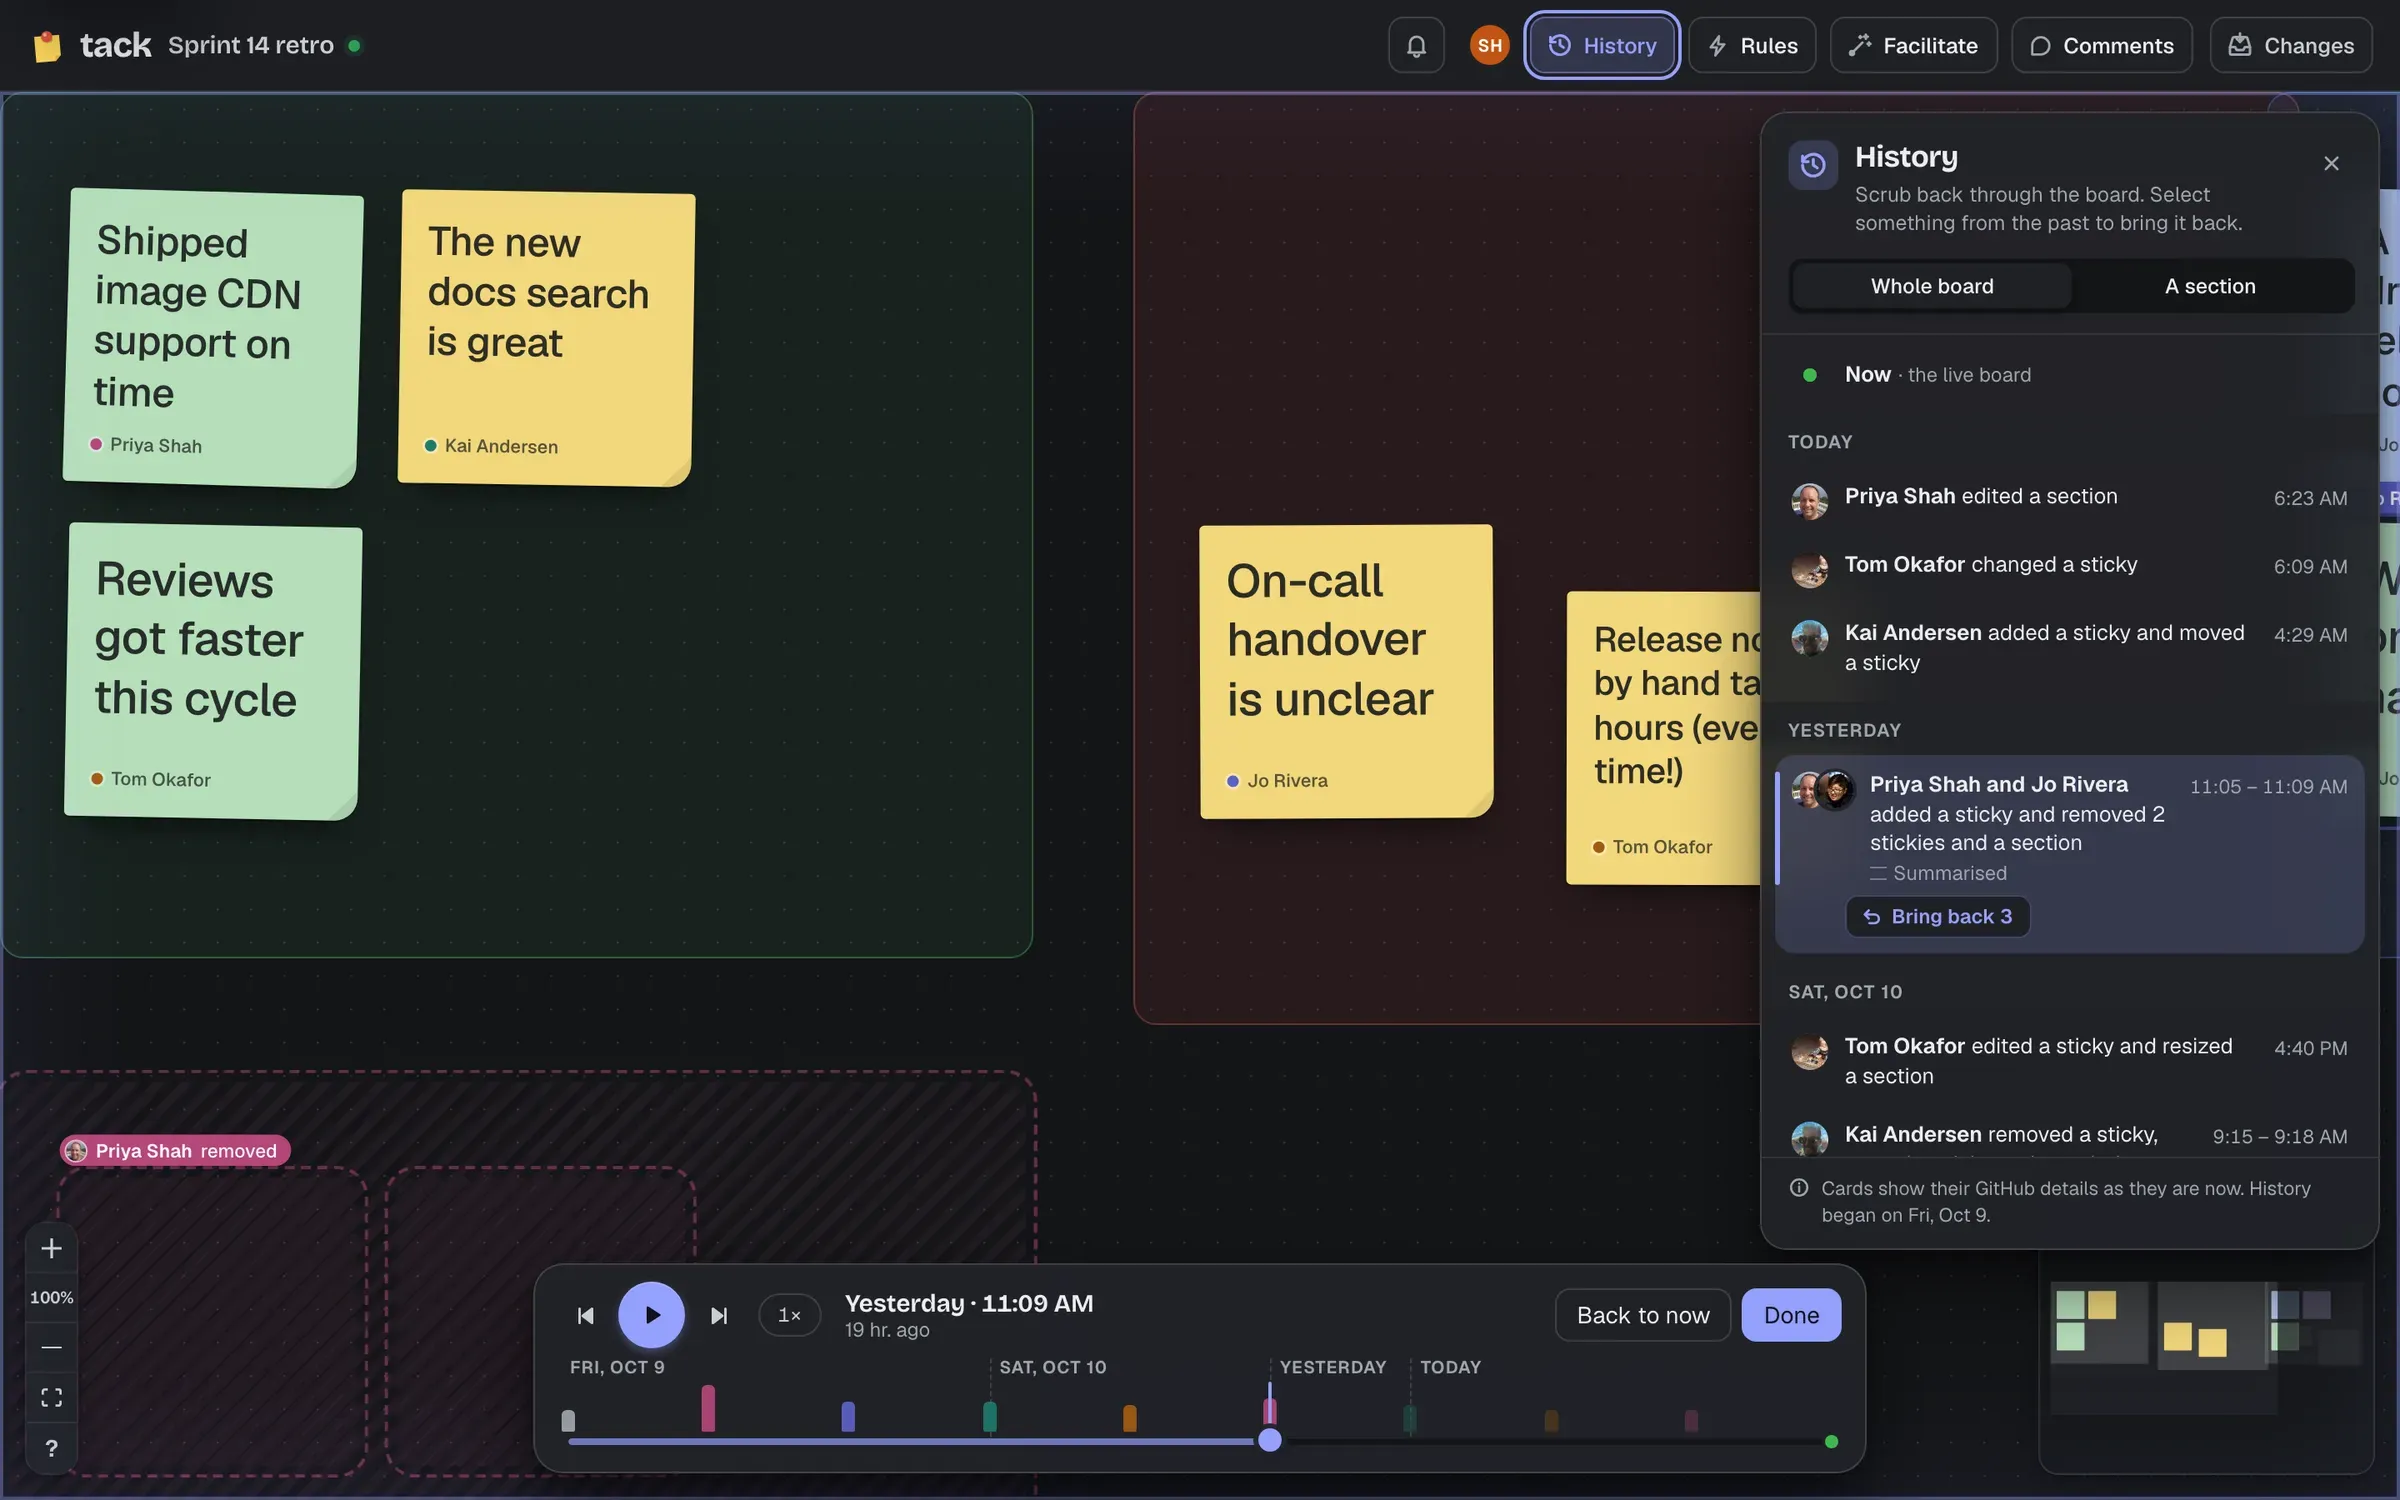Click the Done button
The width and height of the screenshot is (2400, 1500).
tap(1791, 1315)
